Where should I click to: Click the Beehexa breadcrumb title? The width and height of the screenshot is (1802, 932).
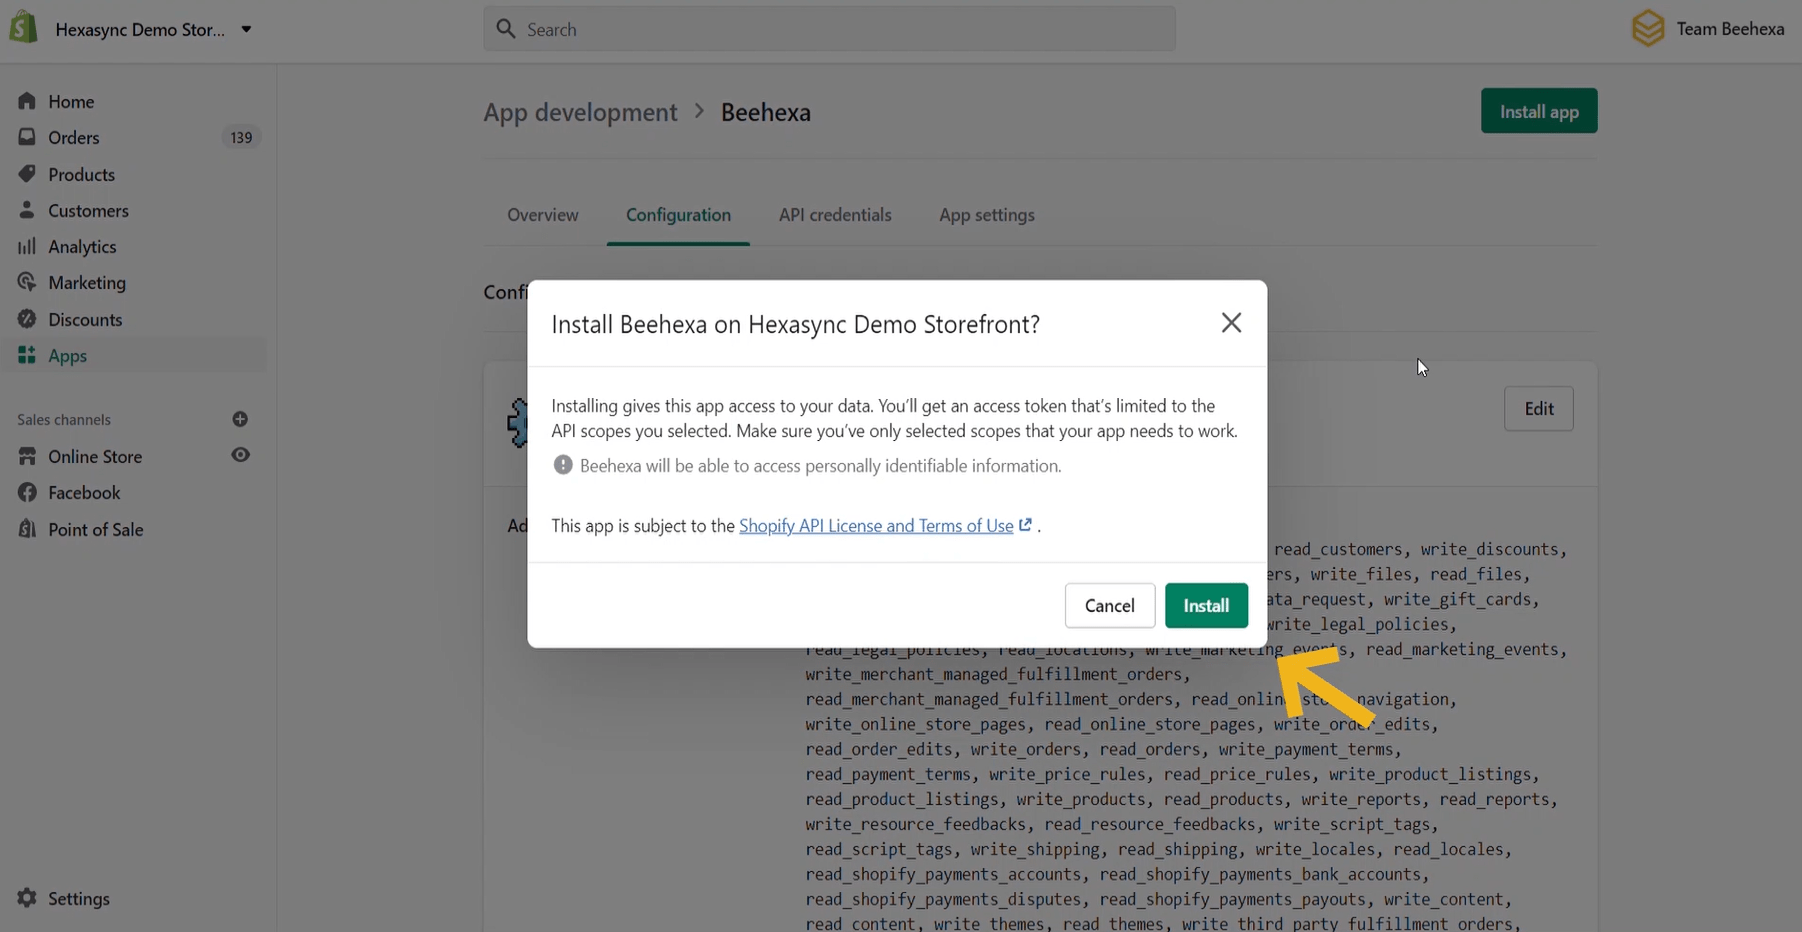pyautogui.click(x=766, y=112)
